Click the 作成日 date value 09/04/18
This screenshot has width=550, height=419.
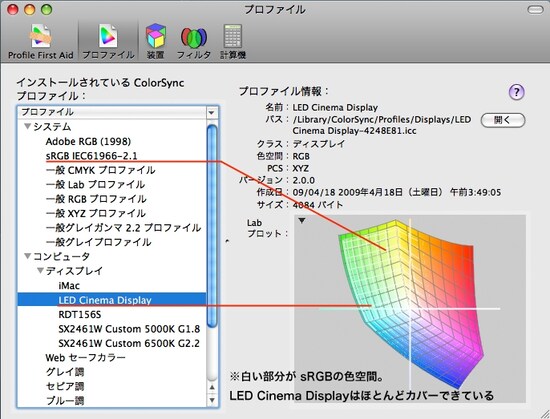[x=396, y=192]
